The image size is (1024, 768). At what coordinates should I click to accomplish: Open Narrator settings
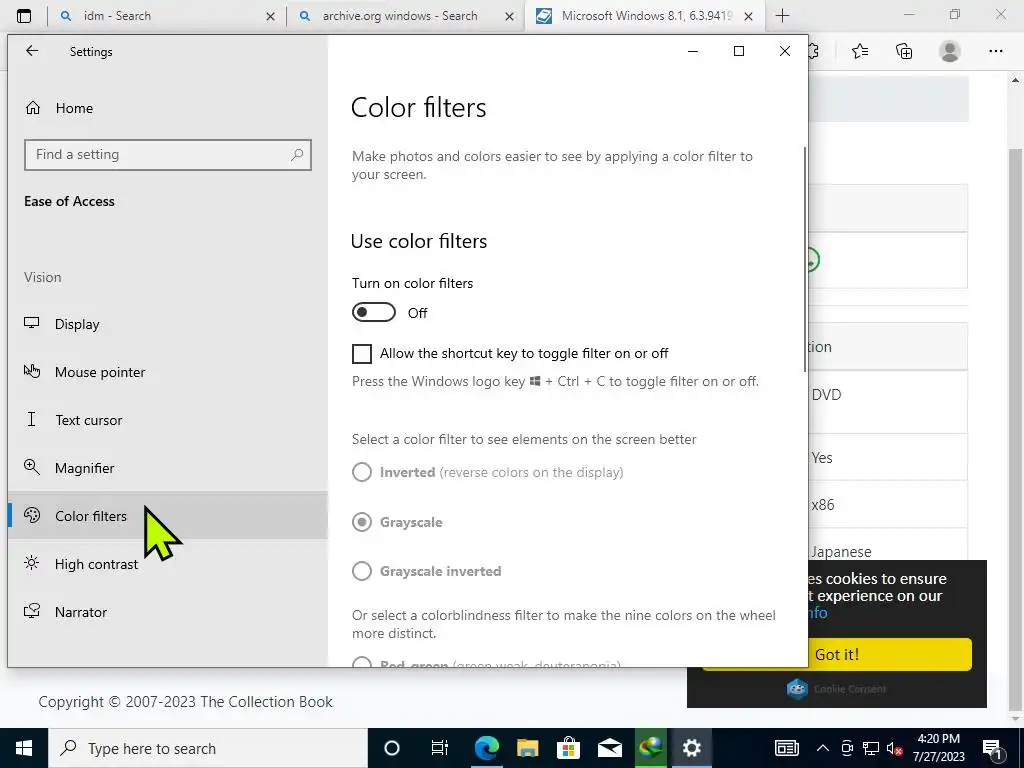click(x=168, y=612)
